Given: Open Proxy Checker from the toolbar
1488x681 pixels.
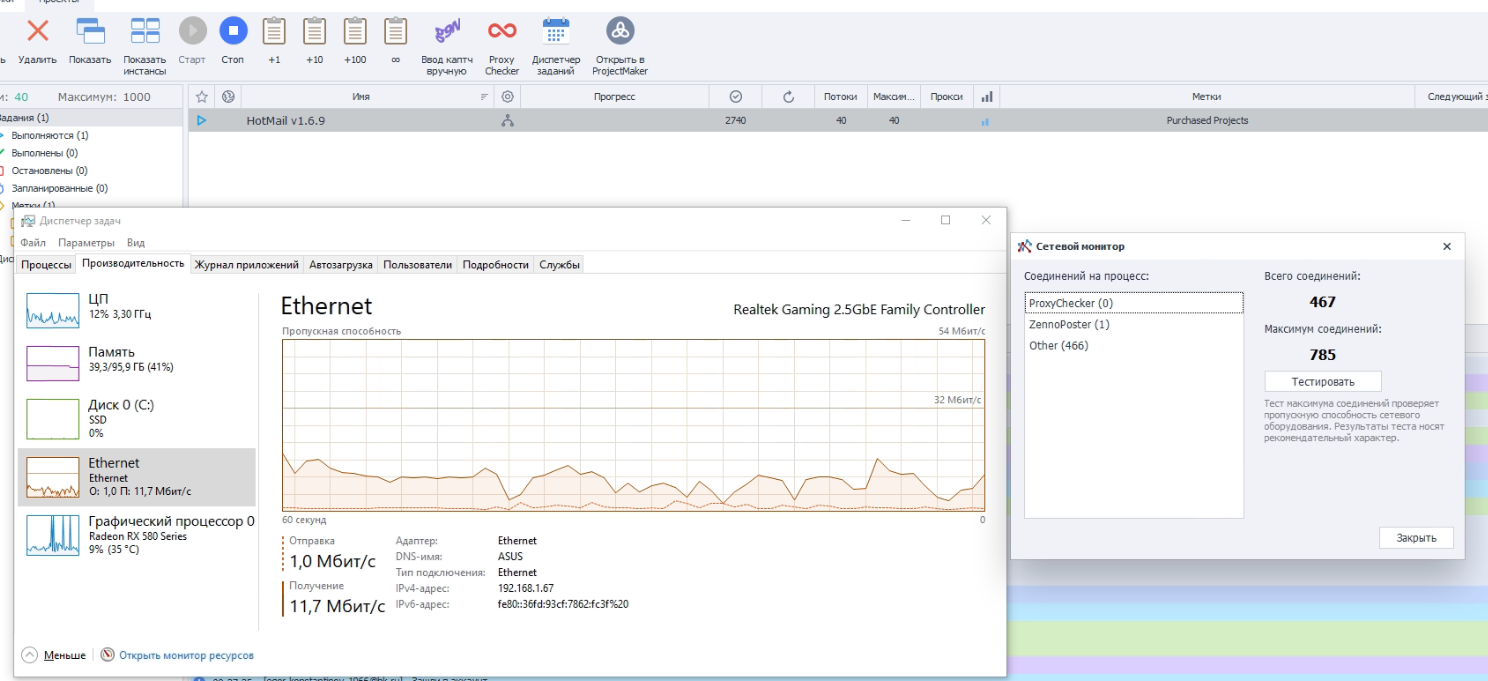Looking at the screenshot, I should tap(502, 32).
